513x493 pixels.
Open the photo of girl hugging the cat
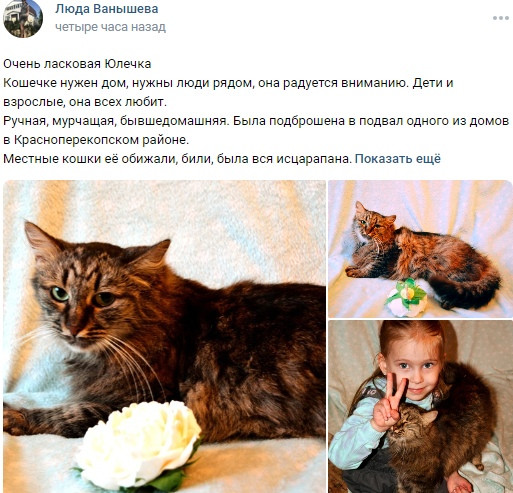pos(420,407)
